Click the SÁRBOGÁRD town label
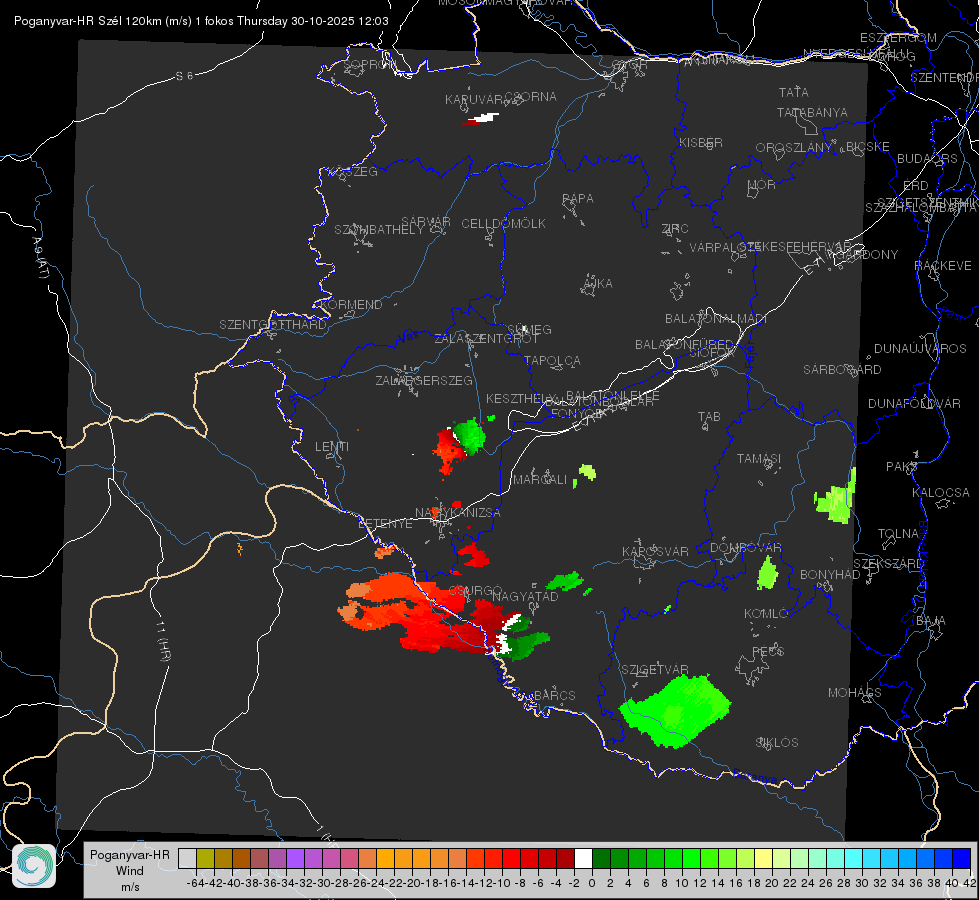 point(842,370)
